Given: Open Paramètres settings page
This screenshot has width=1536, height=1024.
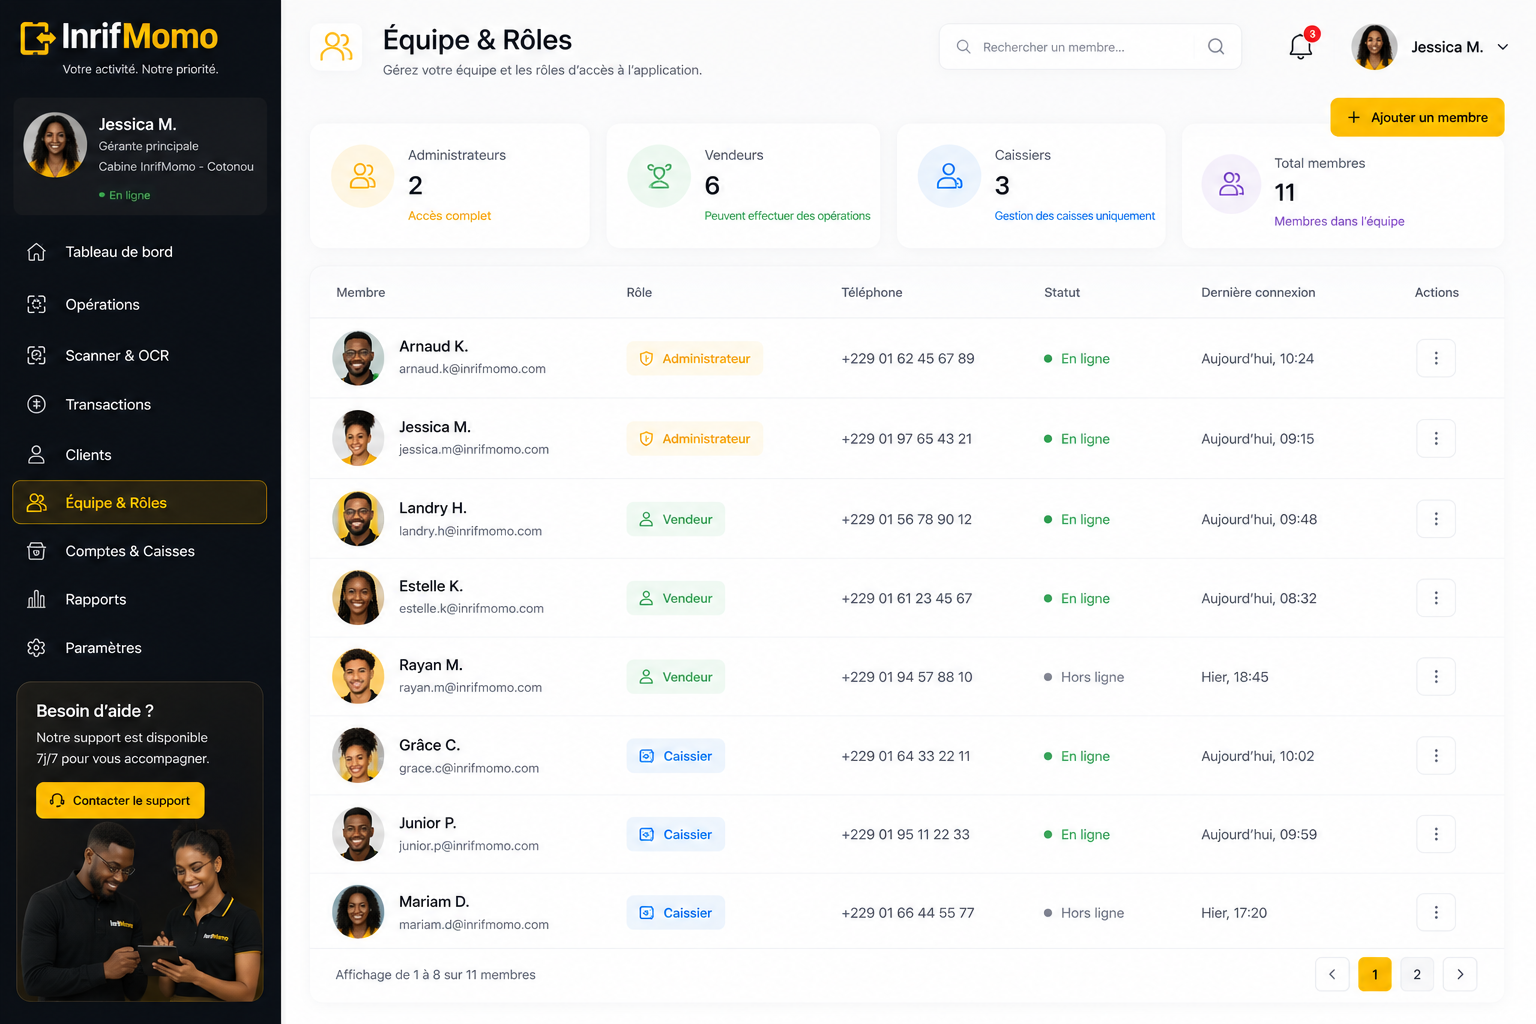Looking at the screenshot, I should click(x=139, y=648).
